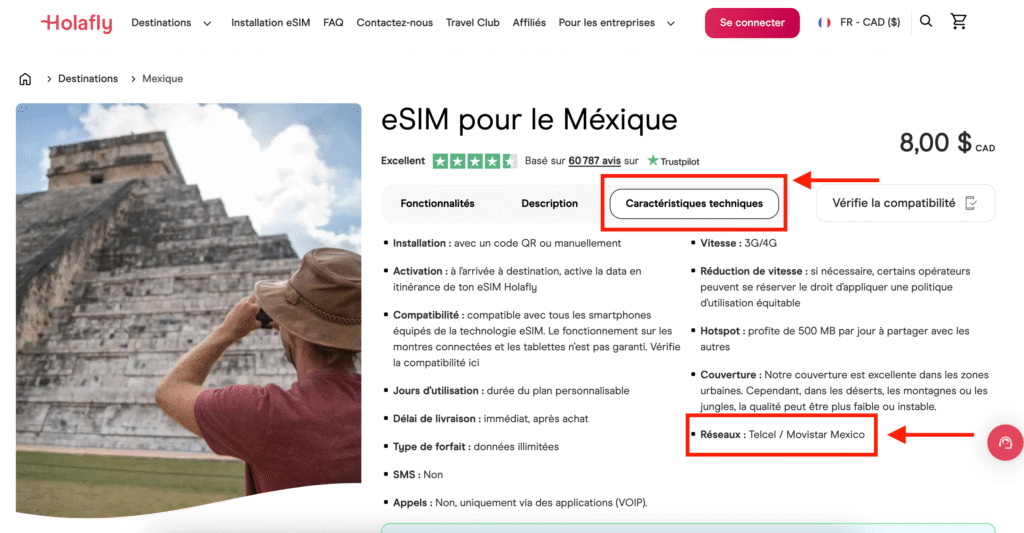Open the FR - CAD ($) language selector
Image resolution: width=1024 pixels, height=533 pixels.
tap(869, 23)
